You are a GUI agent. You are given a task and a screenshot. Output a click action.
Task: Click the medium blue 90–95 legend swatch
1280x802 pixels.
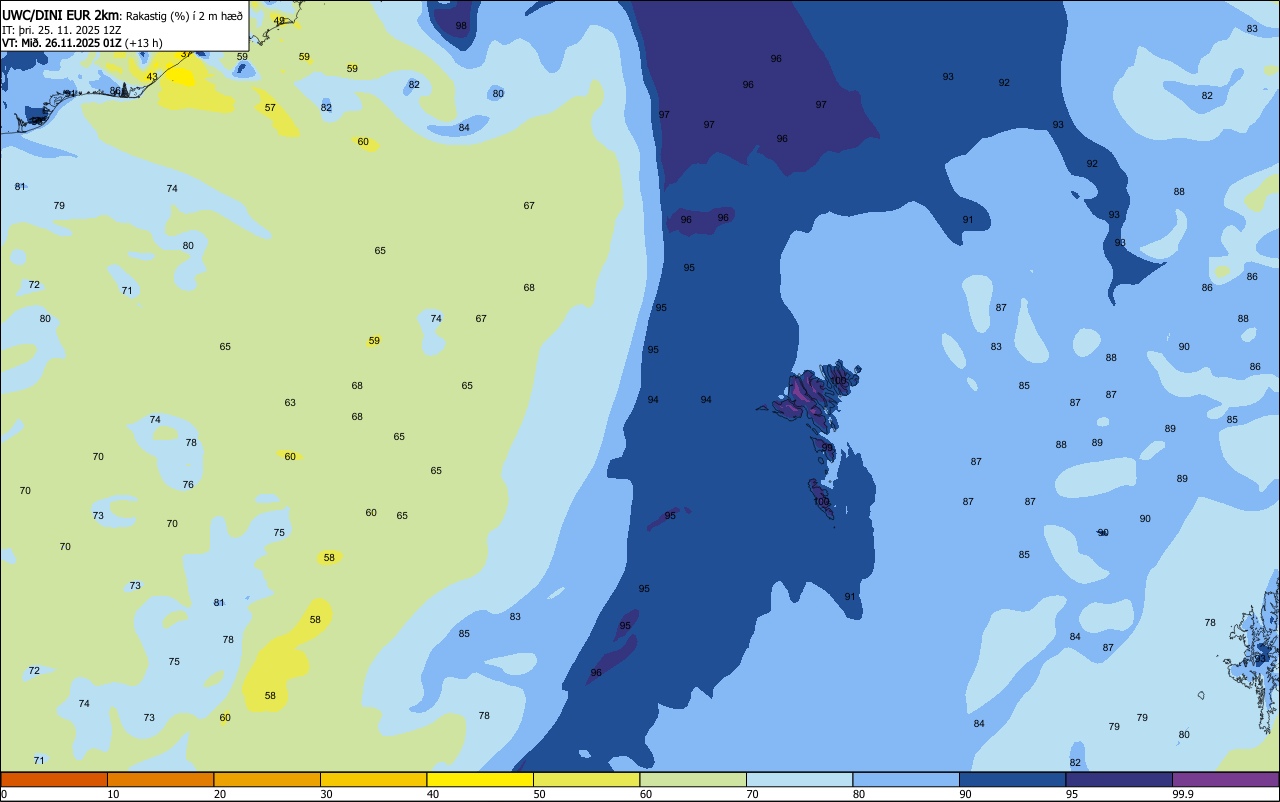1012,779
